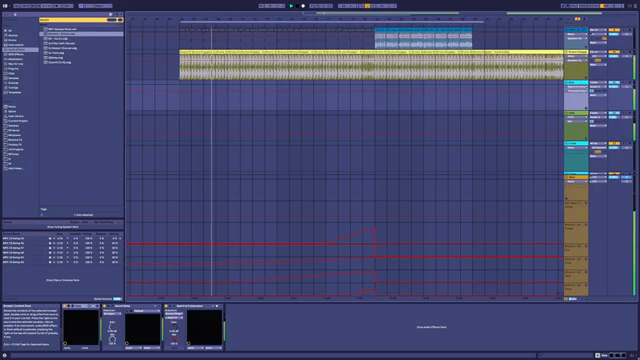Click the Add Folder entry in browser
This screenshot has width=640, height=360.
click(x=16, y=168)
